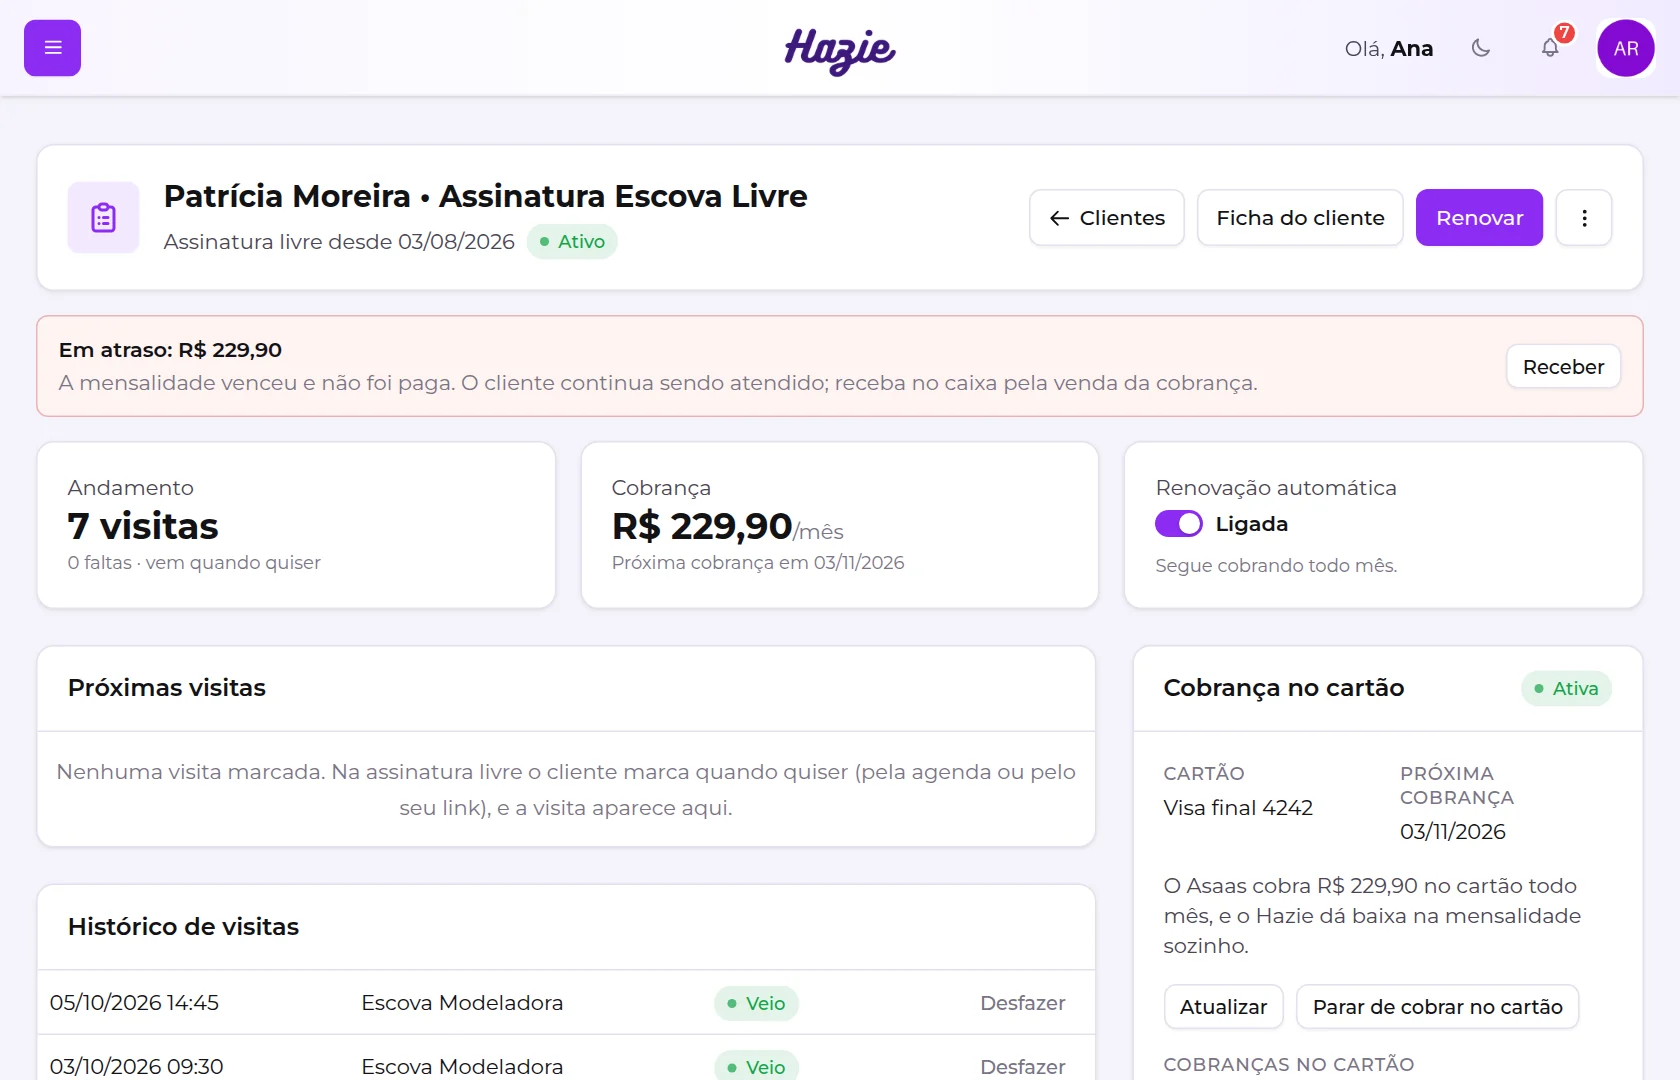Click Próximas visitas heading

167,688
